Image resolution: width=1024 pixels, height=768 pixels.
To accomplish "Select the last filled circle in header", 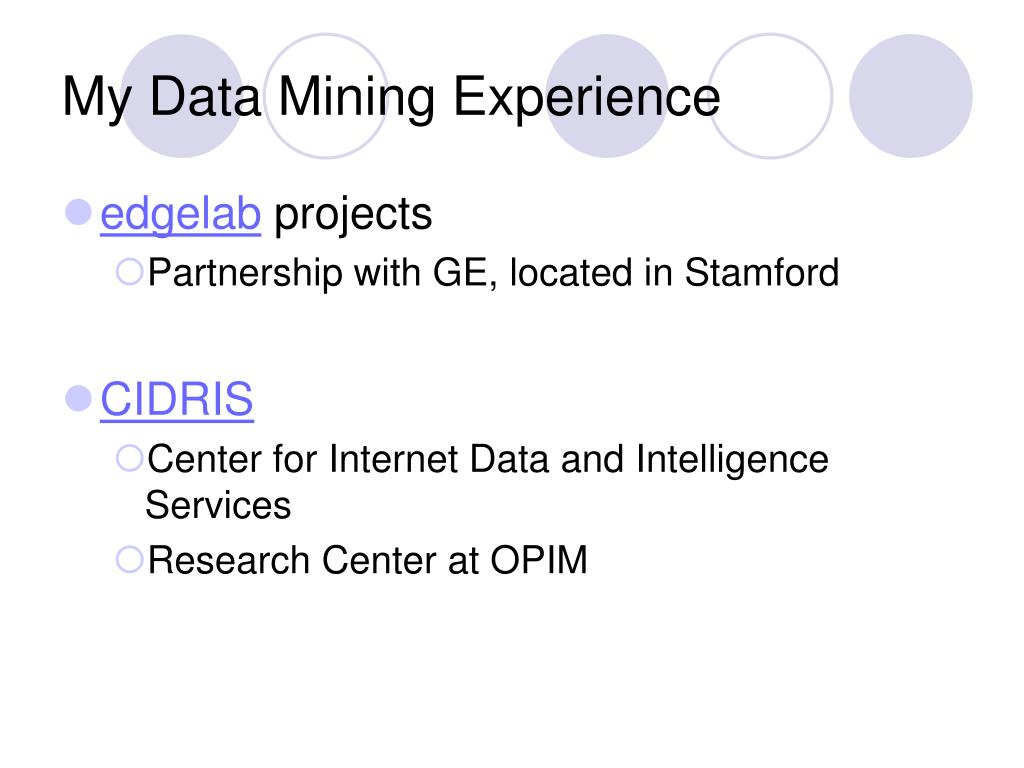I will pos(911,96).
